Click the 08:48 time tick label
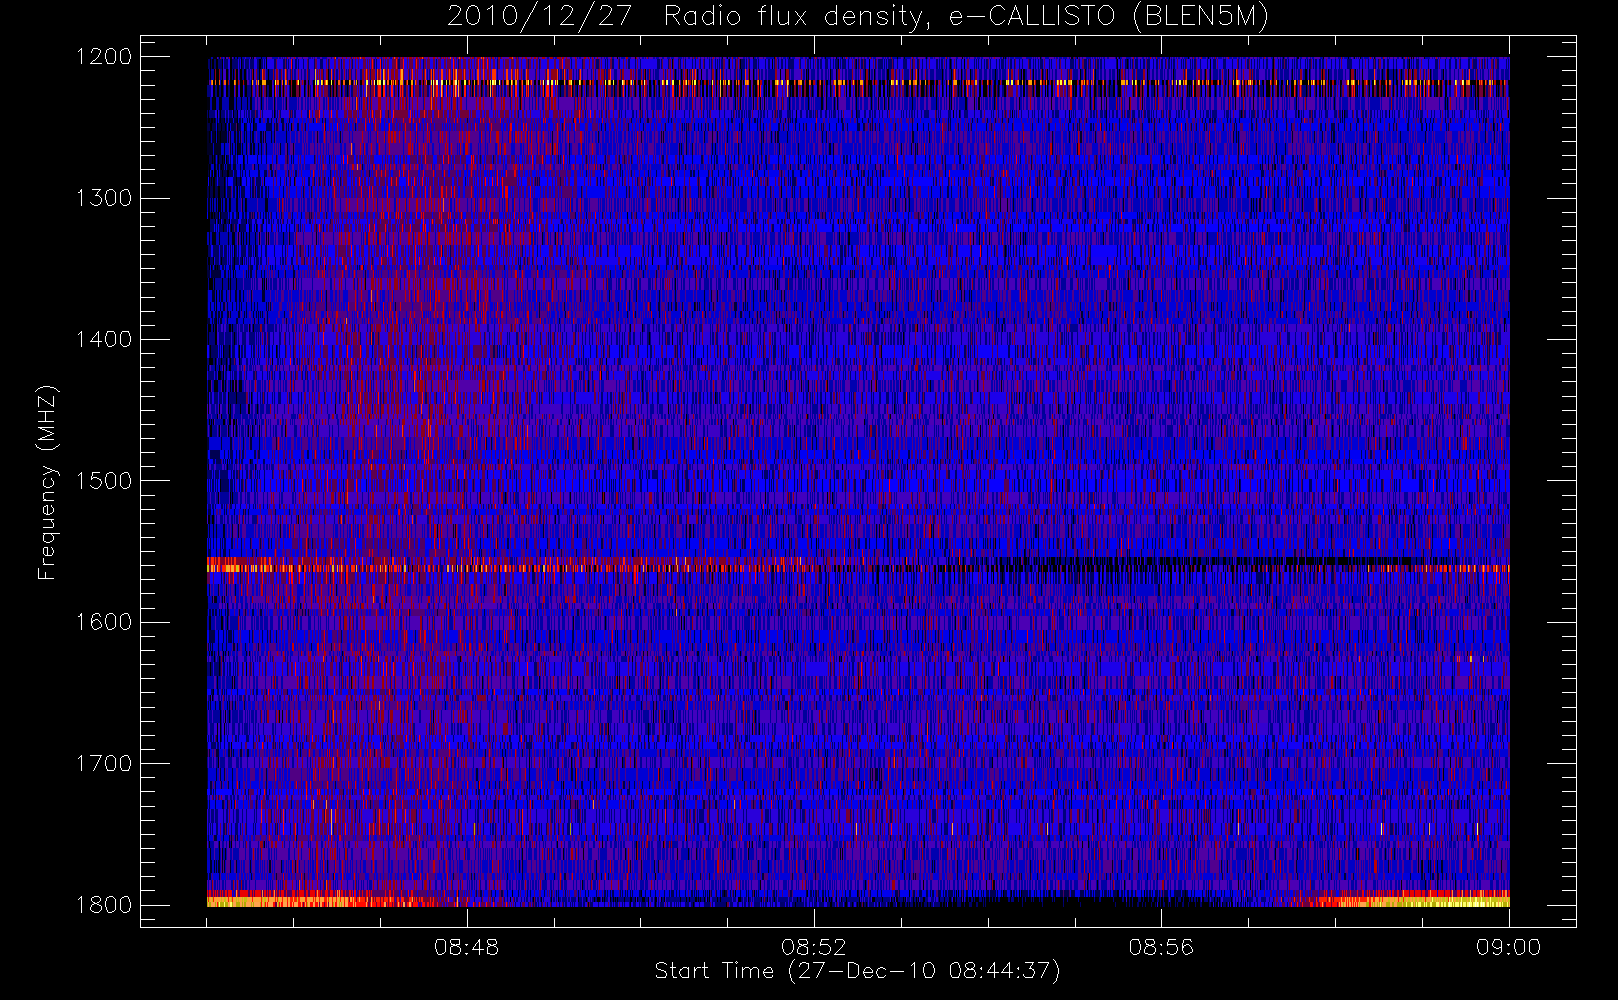 [x=467, y=947]
